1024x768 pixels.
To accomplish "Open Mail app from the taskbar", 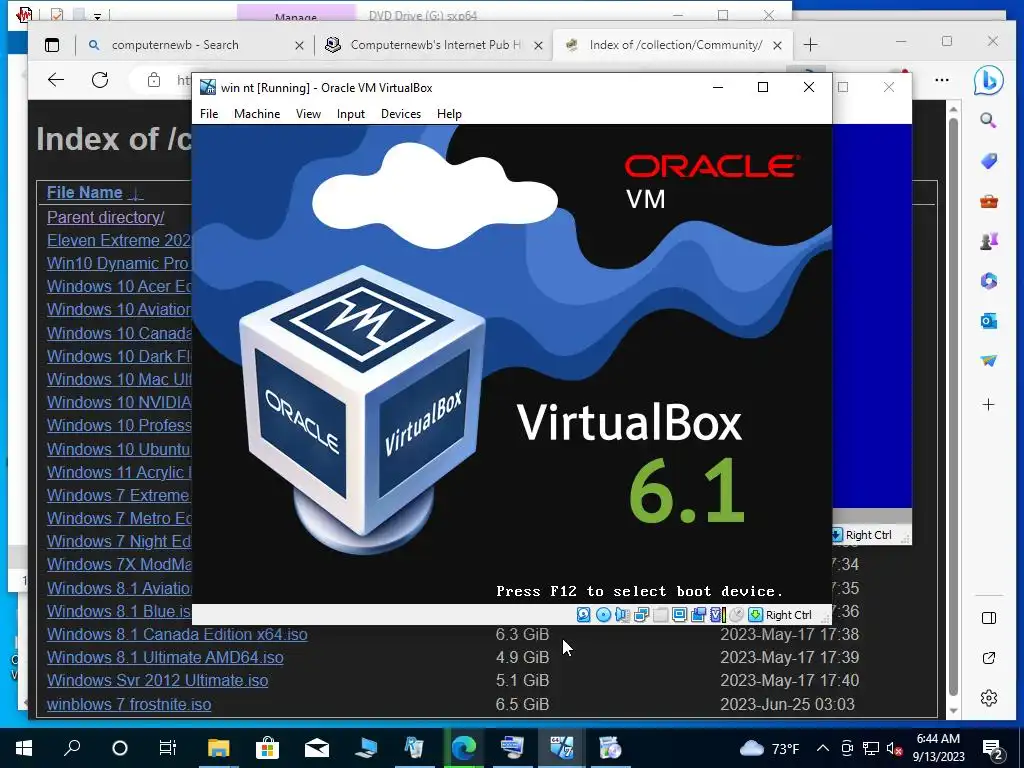I will (317, 748).
